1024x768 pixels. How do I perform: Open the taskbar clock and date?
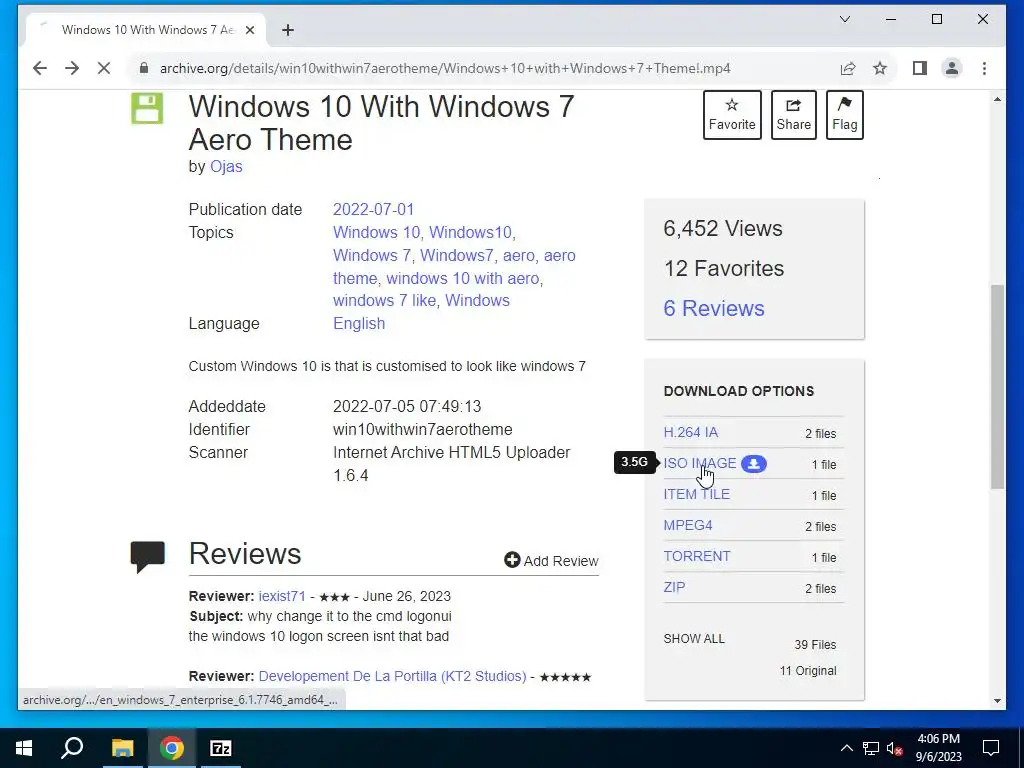pos(938,748)
